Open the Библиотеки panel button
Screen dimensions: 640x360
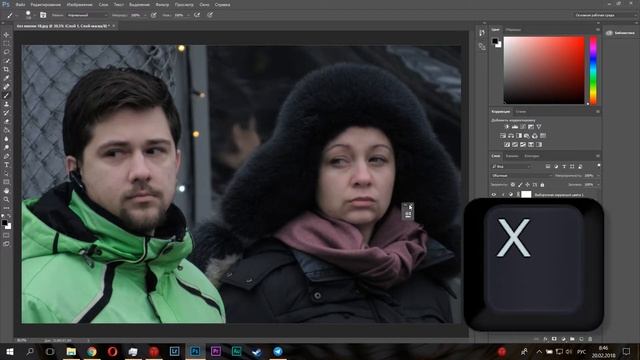click(621, 33)
